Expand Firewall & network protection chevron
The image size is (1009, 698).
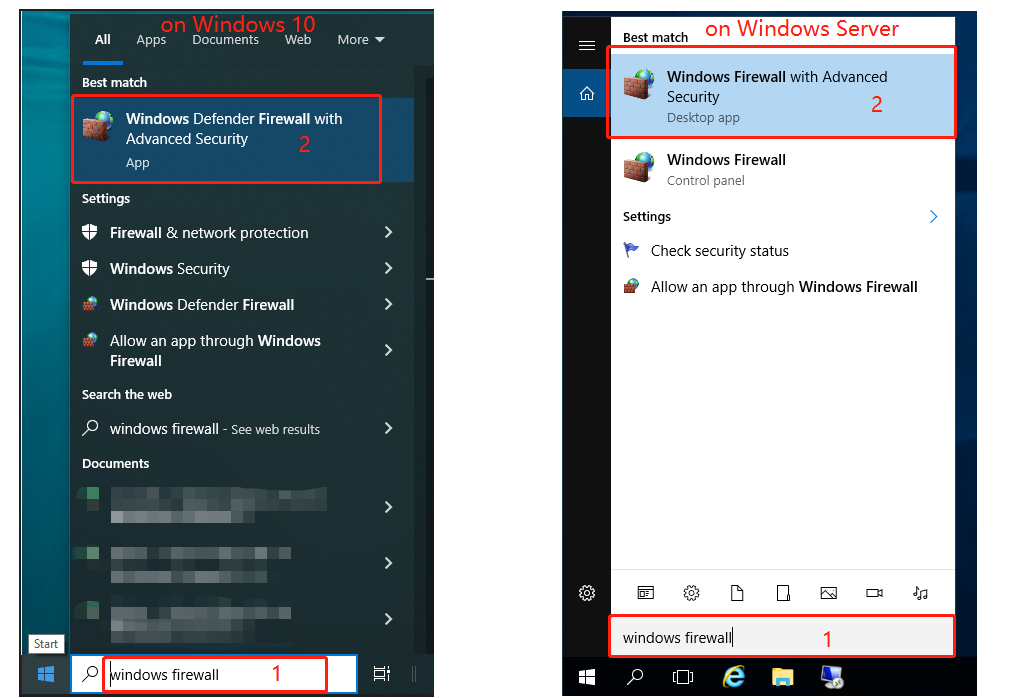click(388, 232)
